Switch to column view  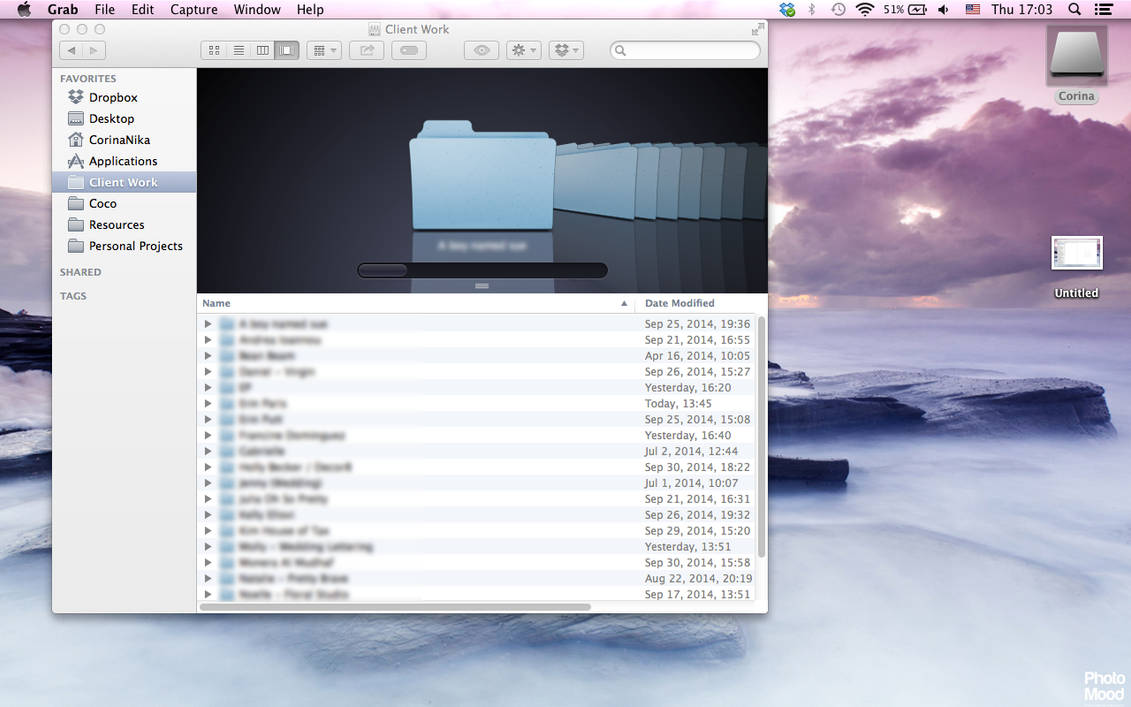coord(262,49)
